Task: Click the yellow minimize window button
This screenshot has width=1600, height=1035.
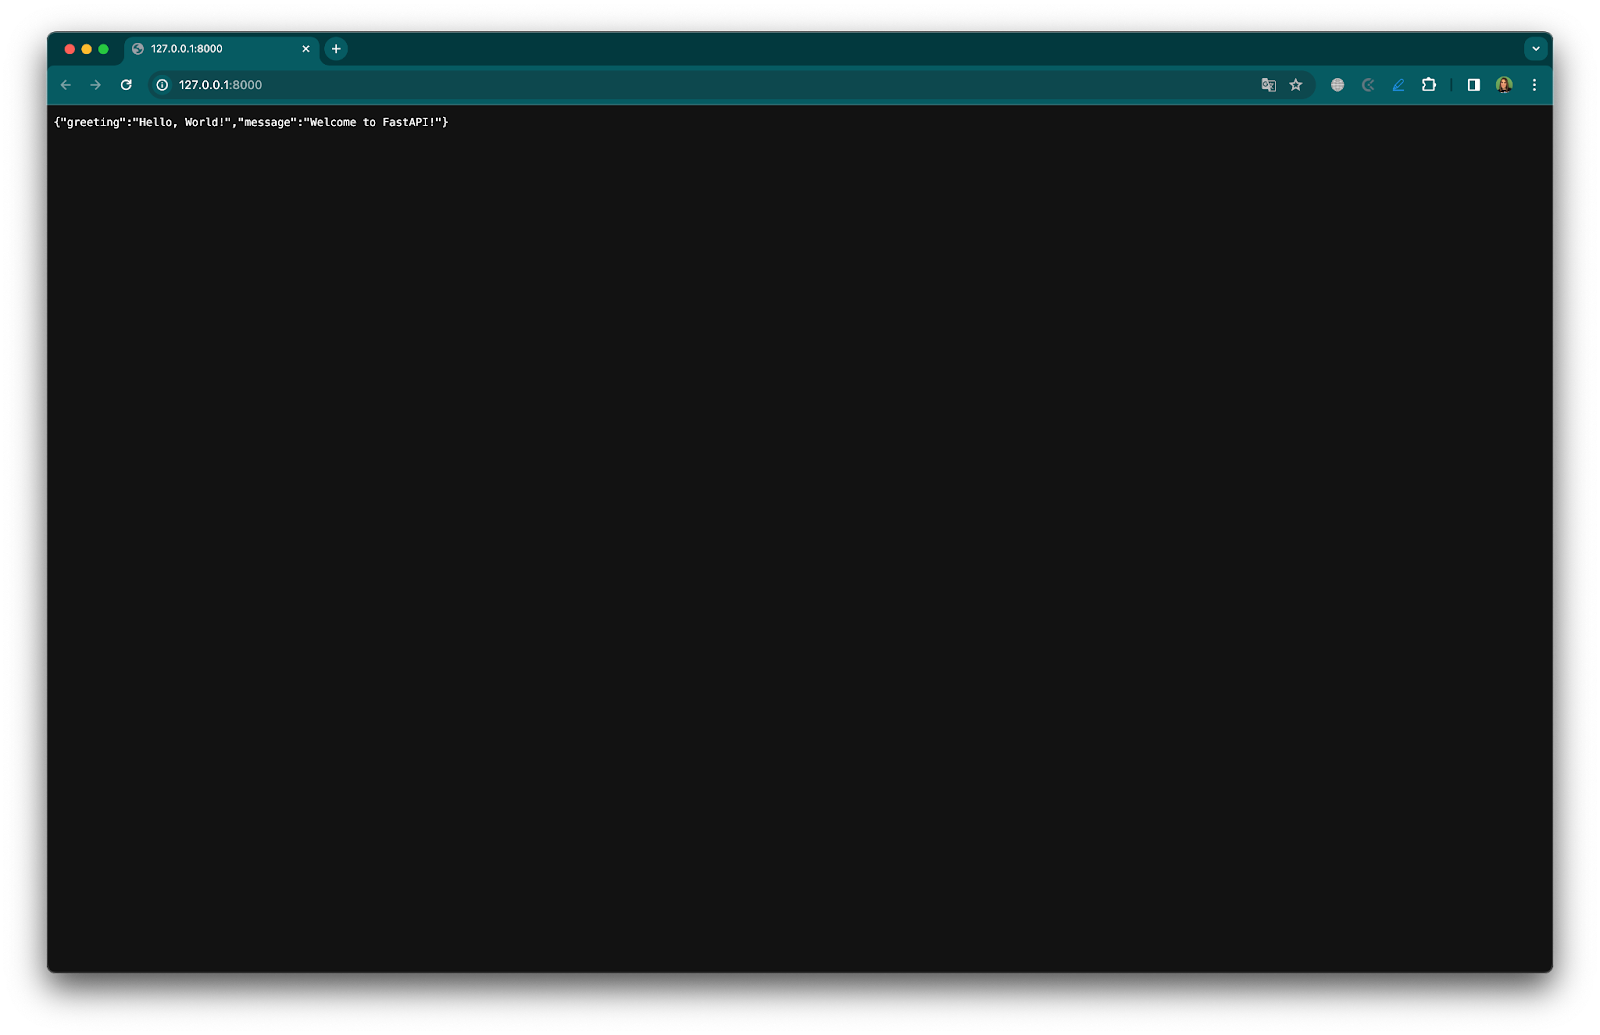Action: pos(87,49)
